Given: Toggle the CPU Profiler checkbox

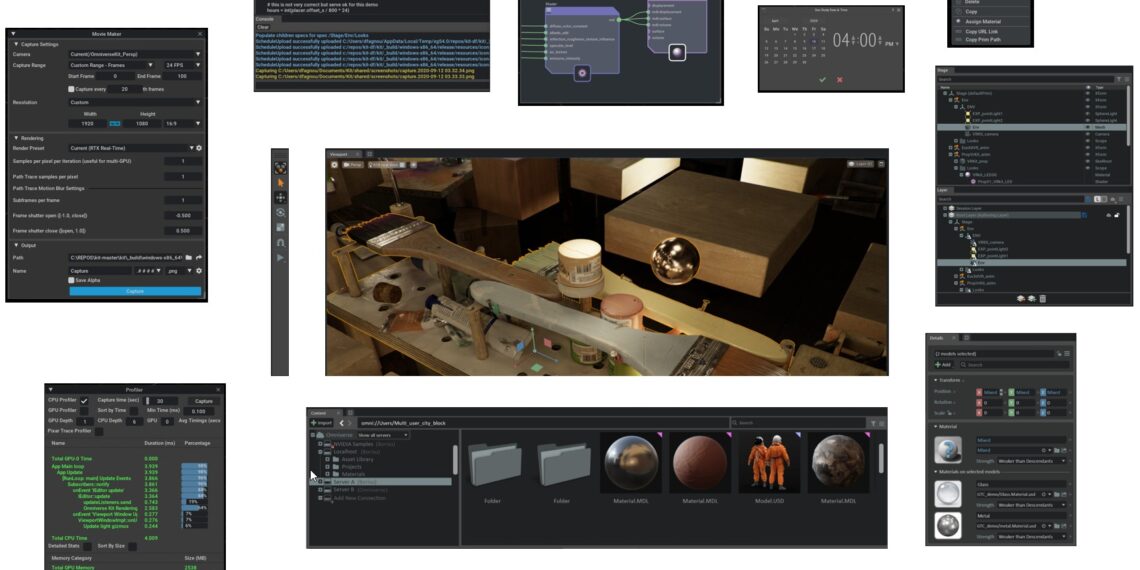Looking at the screenshot, I should pyautogui.click(x=85, y=401).
